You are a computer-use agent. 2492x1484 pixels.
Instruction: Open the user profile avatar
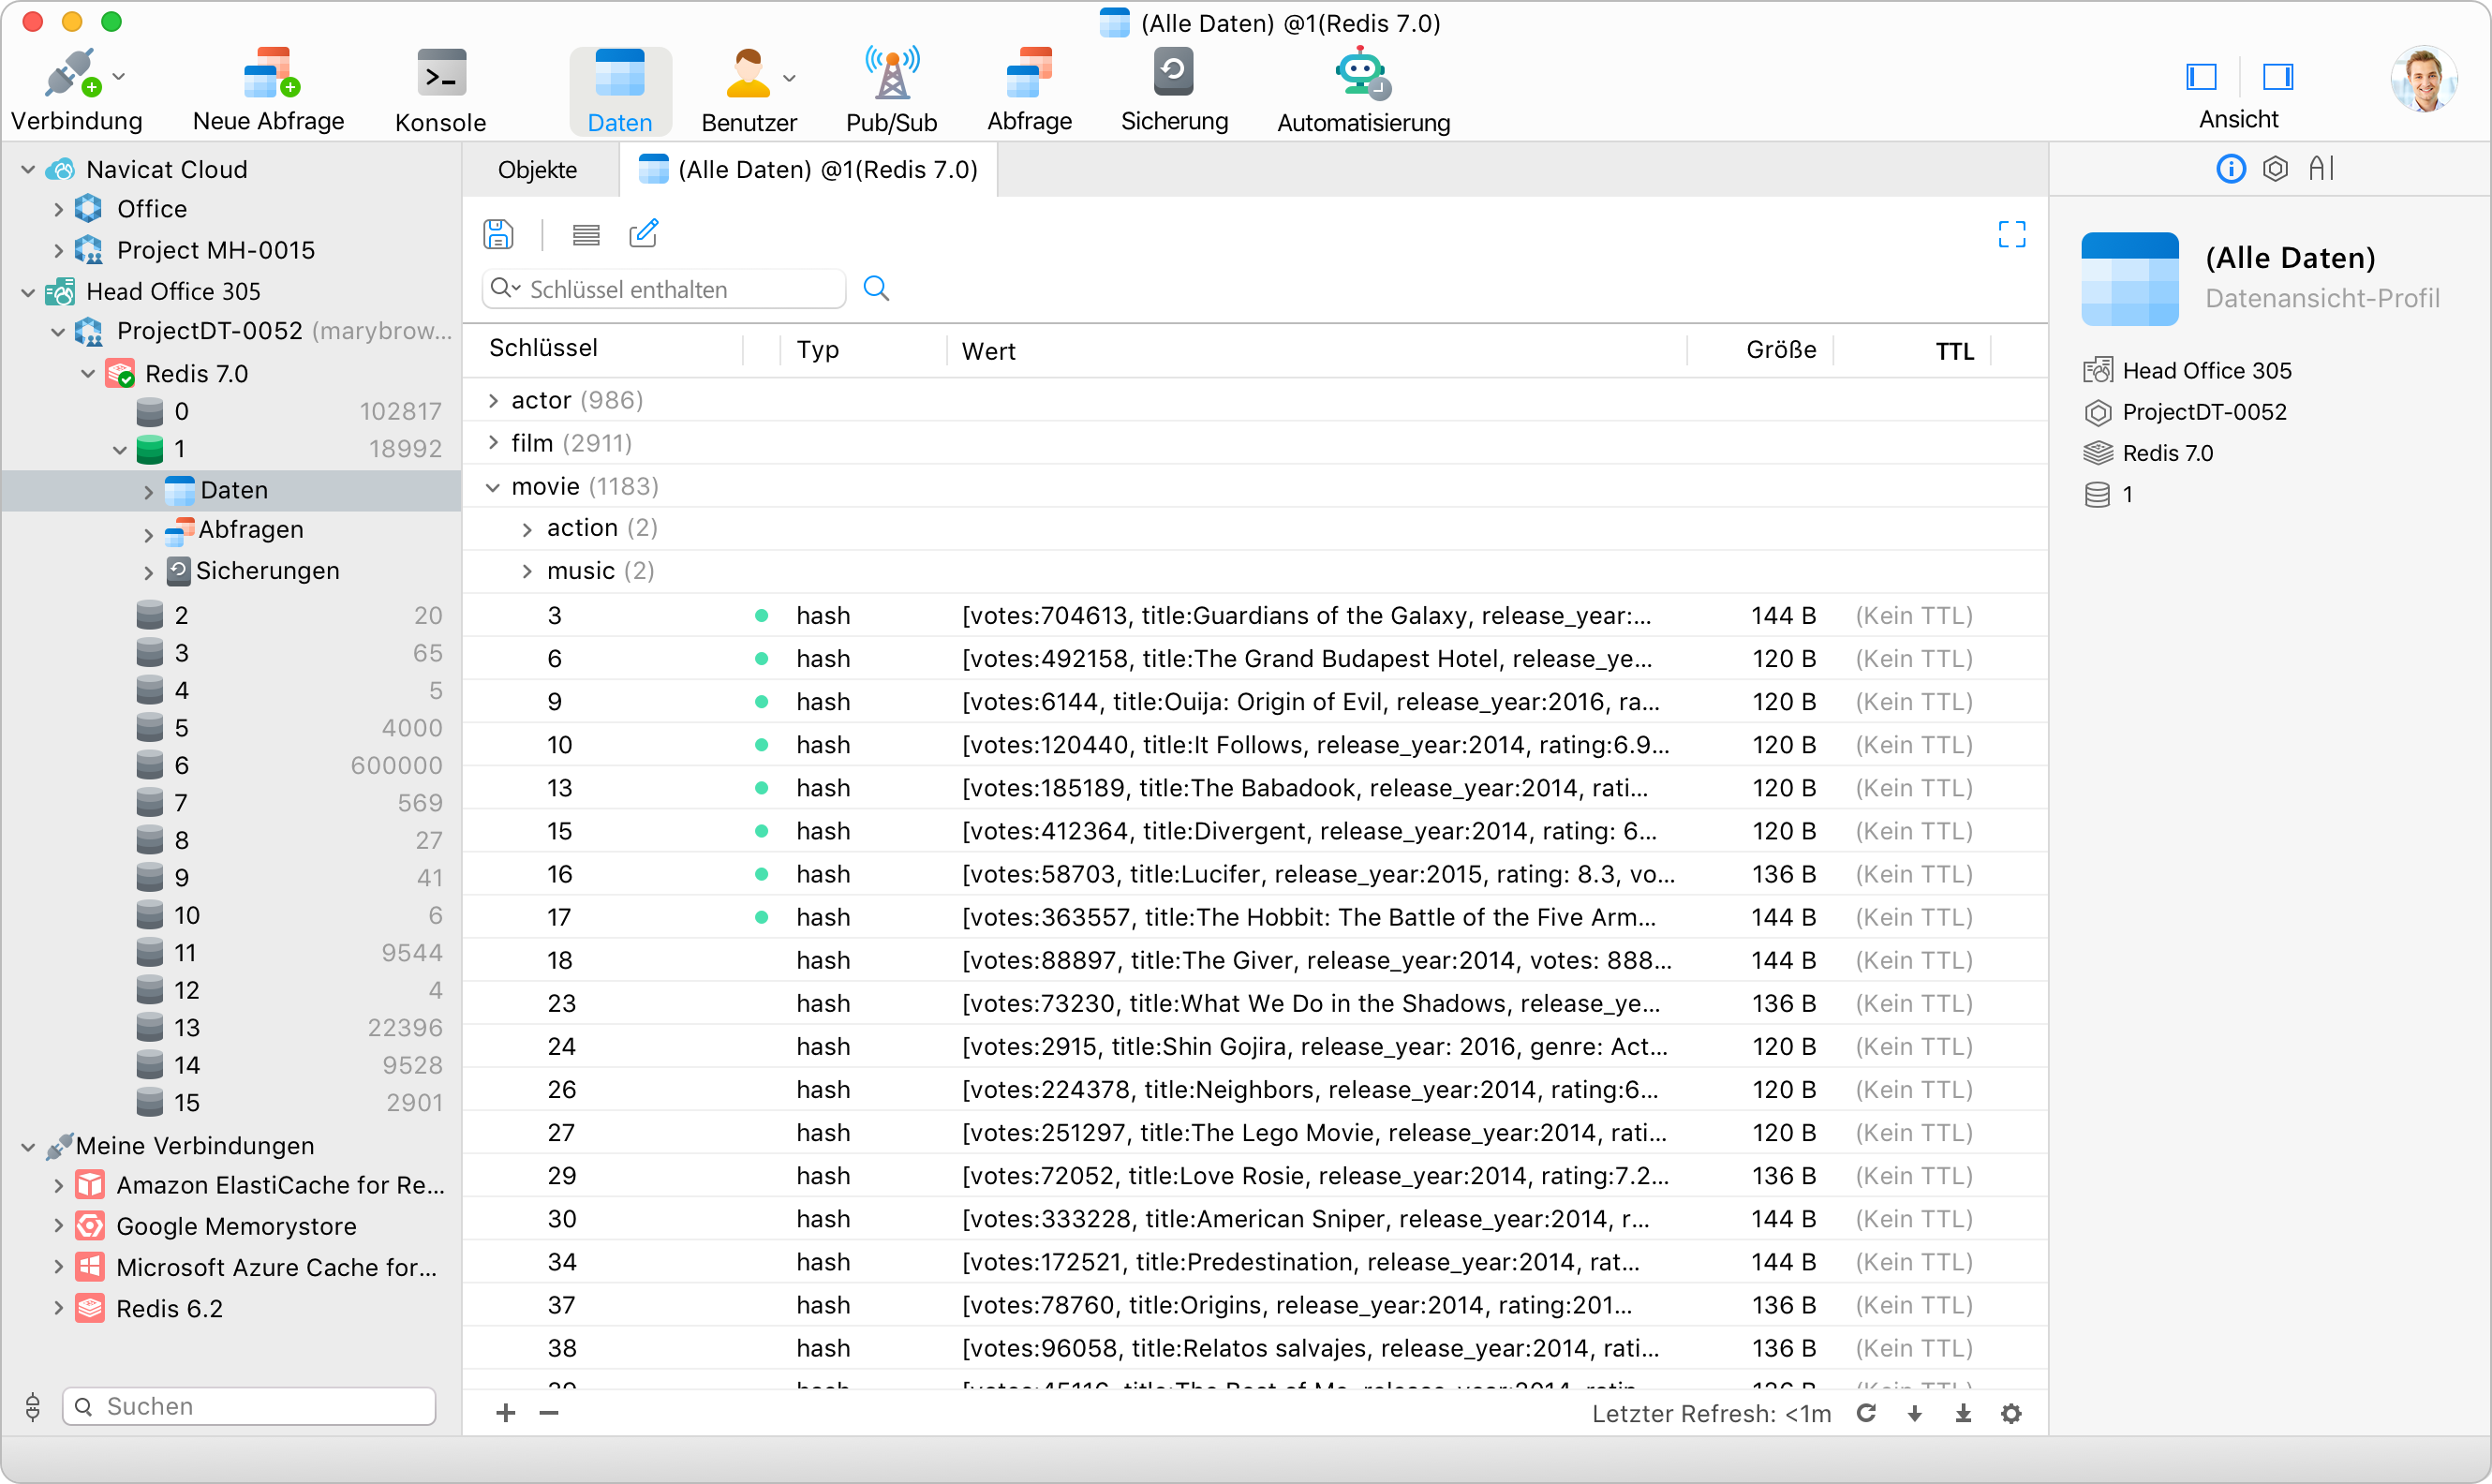[x=2422, y=79]
